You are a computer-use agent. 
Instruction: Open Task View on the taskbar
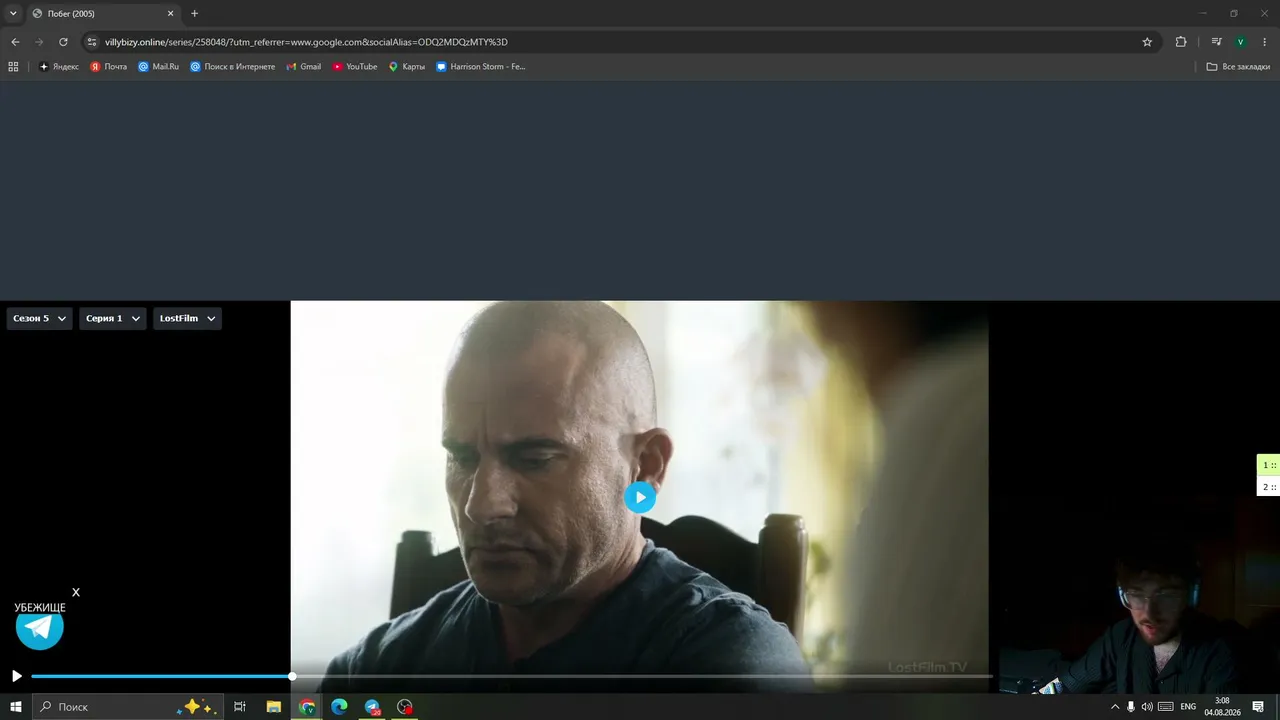pyautogui.click(x=240, y=707)
